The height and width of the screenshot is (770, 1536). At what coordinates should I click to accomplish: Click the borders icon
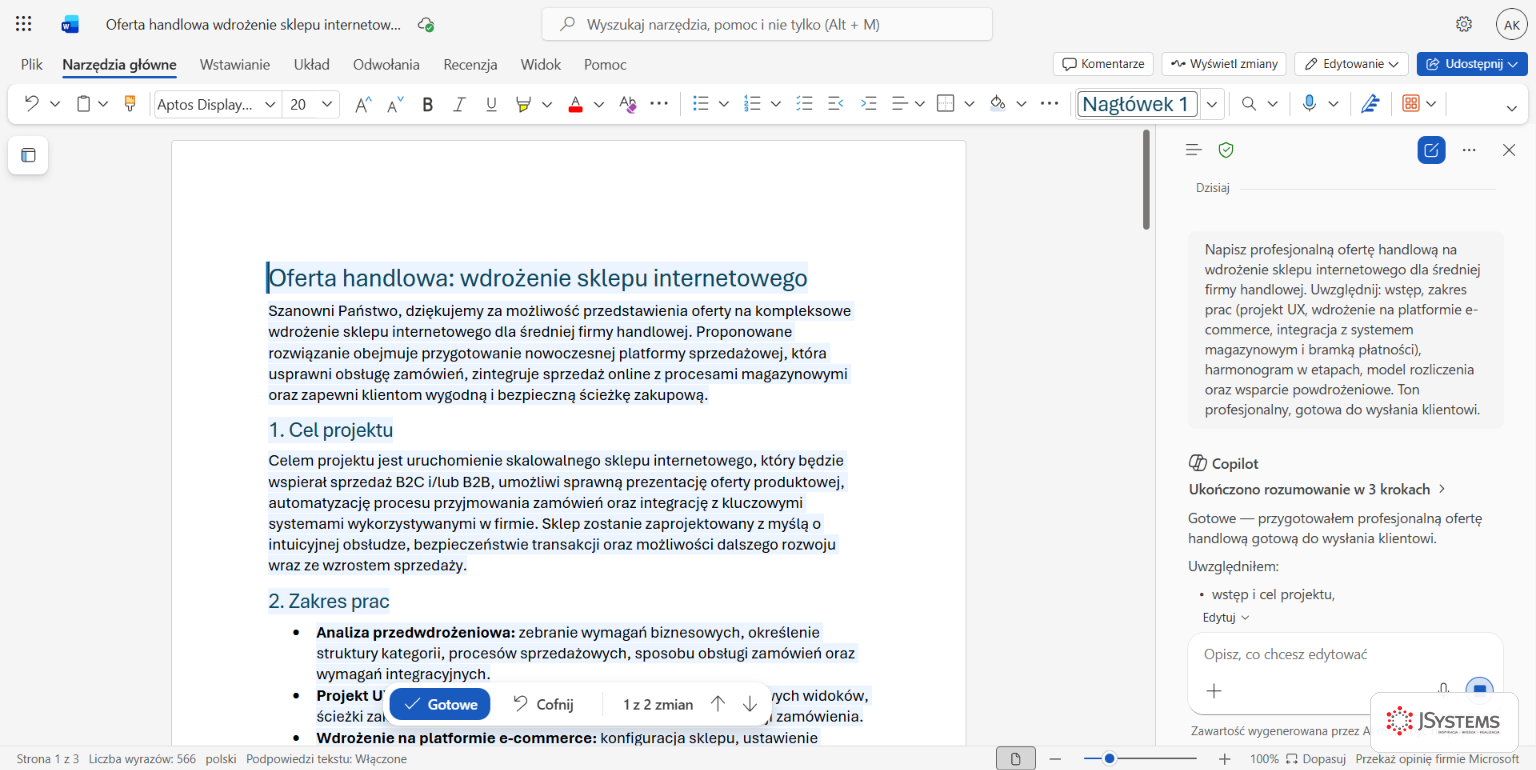click(946, 103)
